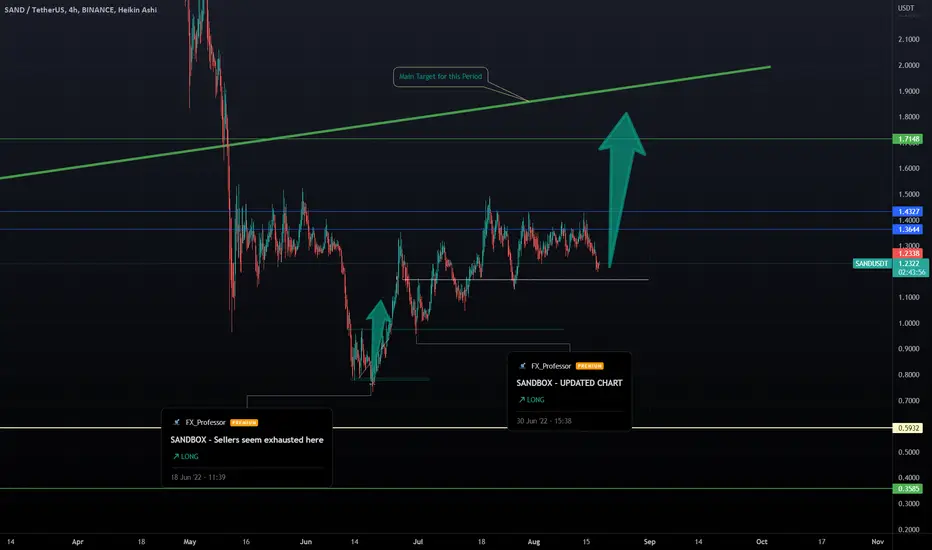Click the LONG label in the 18 Jun card
932x550 pixels.
coord(185,457)
